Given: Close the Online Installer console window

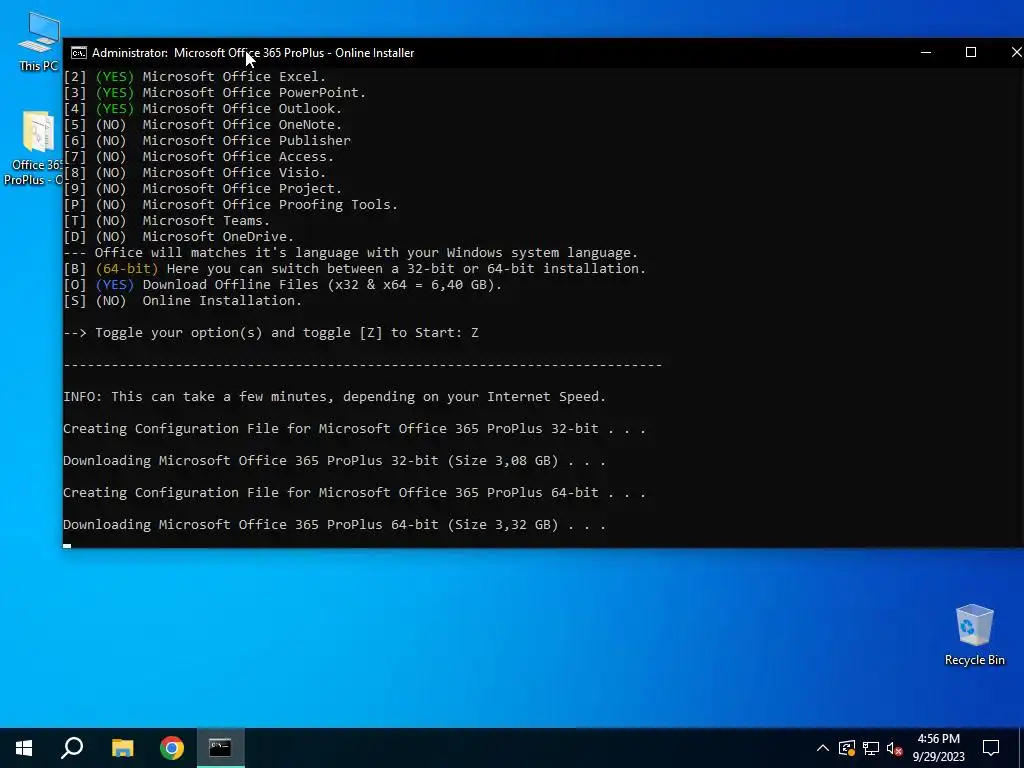Looking at the screenshot, I should click(1014, 52).
